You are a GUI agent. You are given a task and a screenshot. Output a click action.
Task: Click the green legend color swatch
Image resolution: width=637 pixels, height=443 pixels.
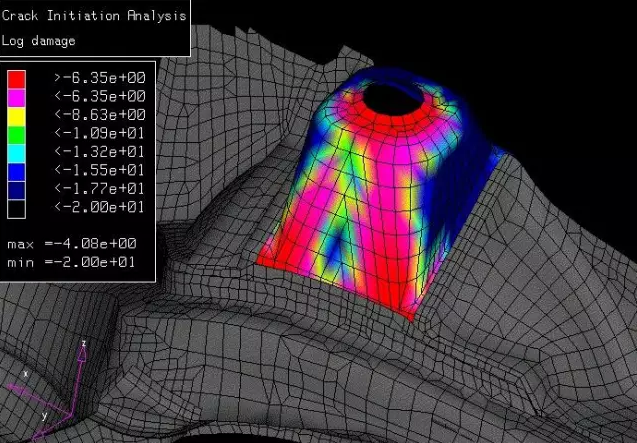click(17, 134)
